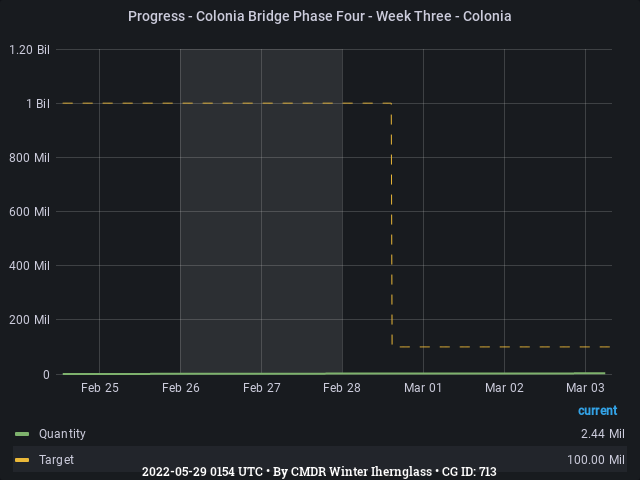
Task: Click the 'Mar 02' x-axis label
Action: pos(504,388)
